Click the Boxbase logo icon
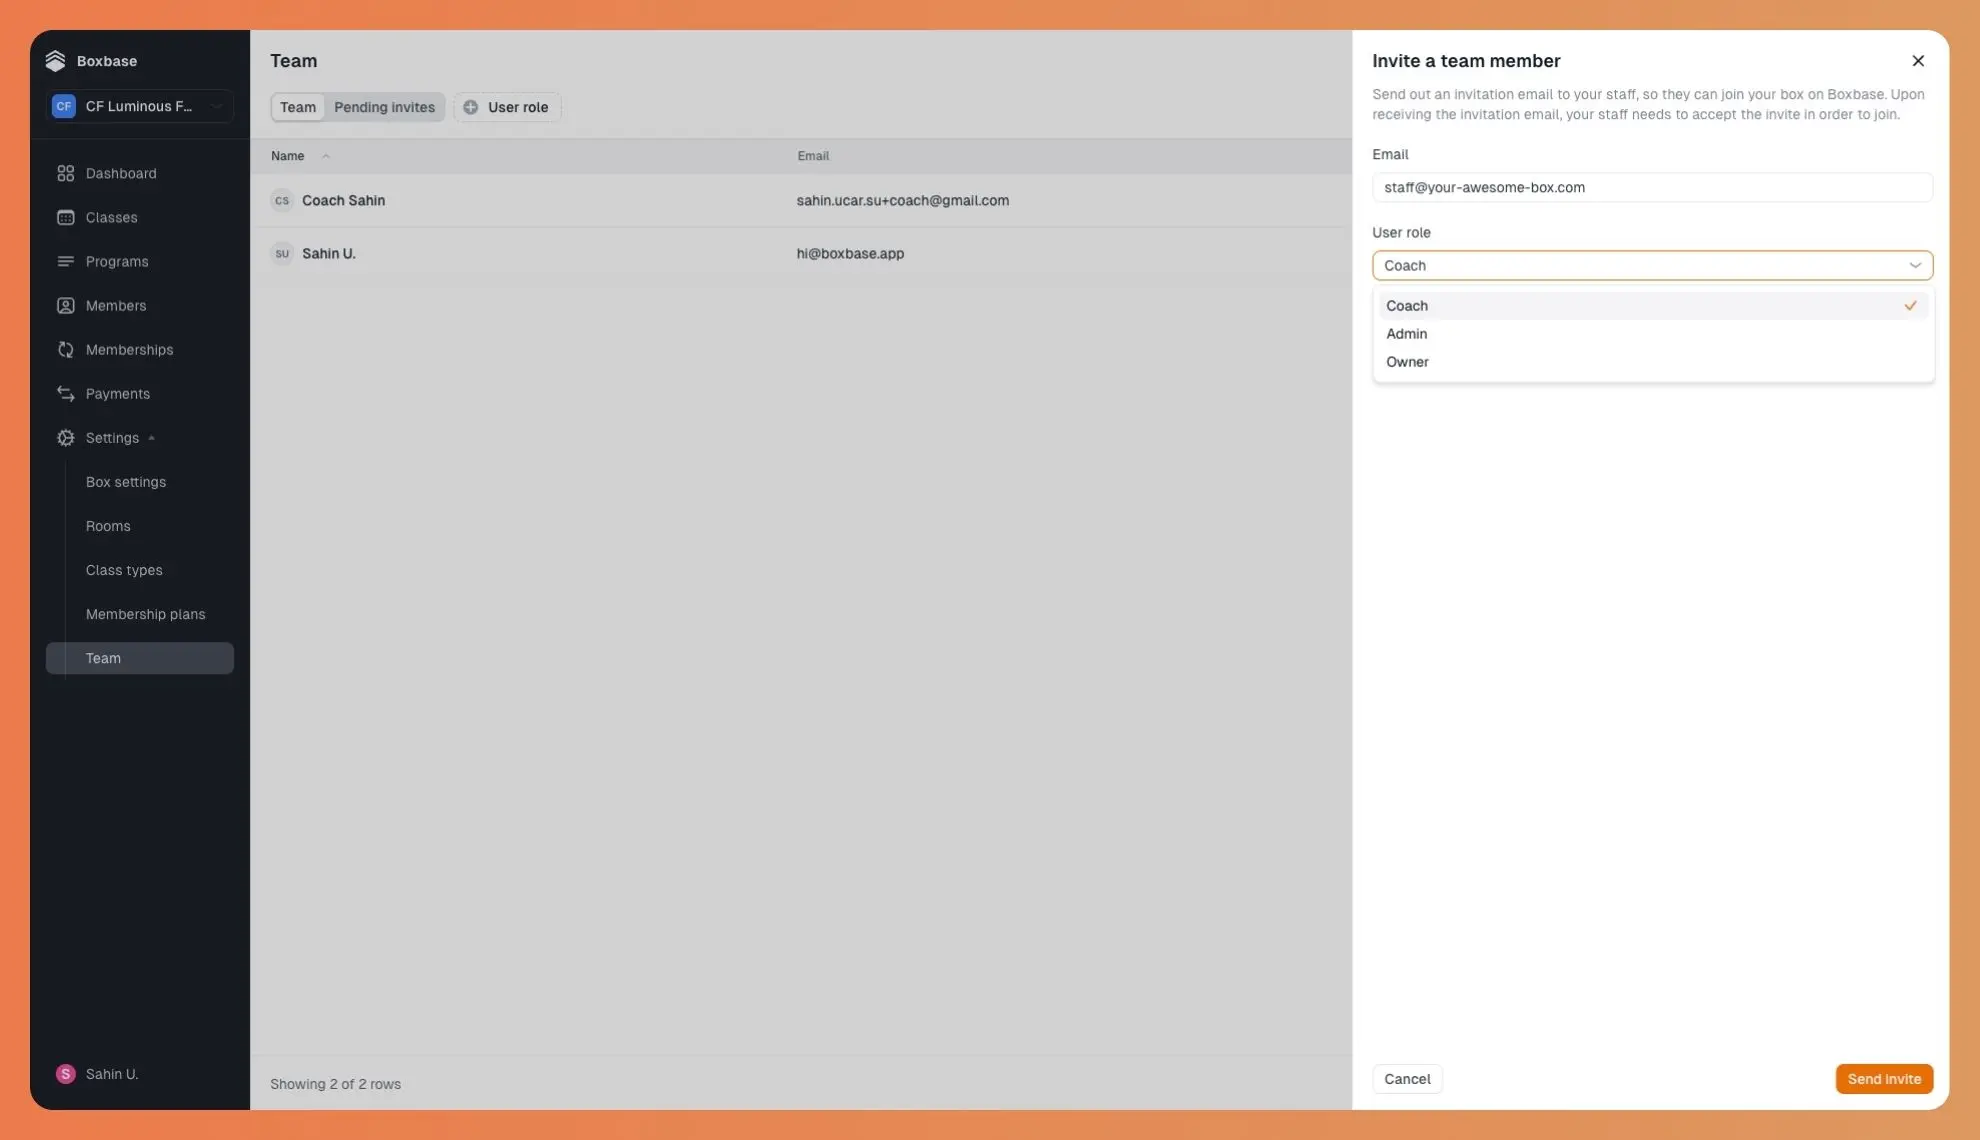Image resolution: width=1980 pixels, height=1140 pixels. (x=55, y=61)
